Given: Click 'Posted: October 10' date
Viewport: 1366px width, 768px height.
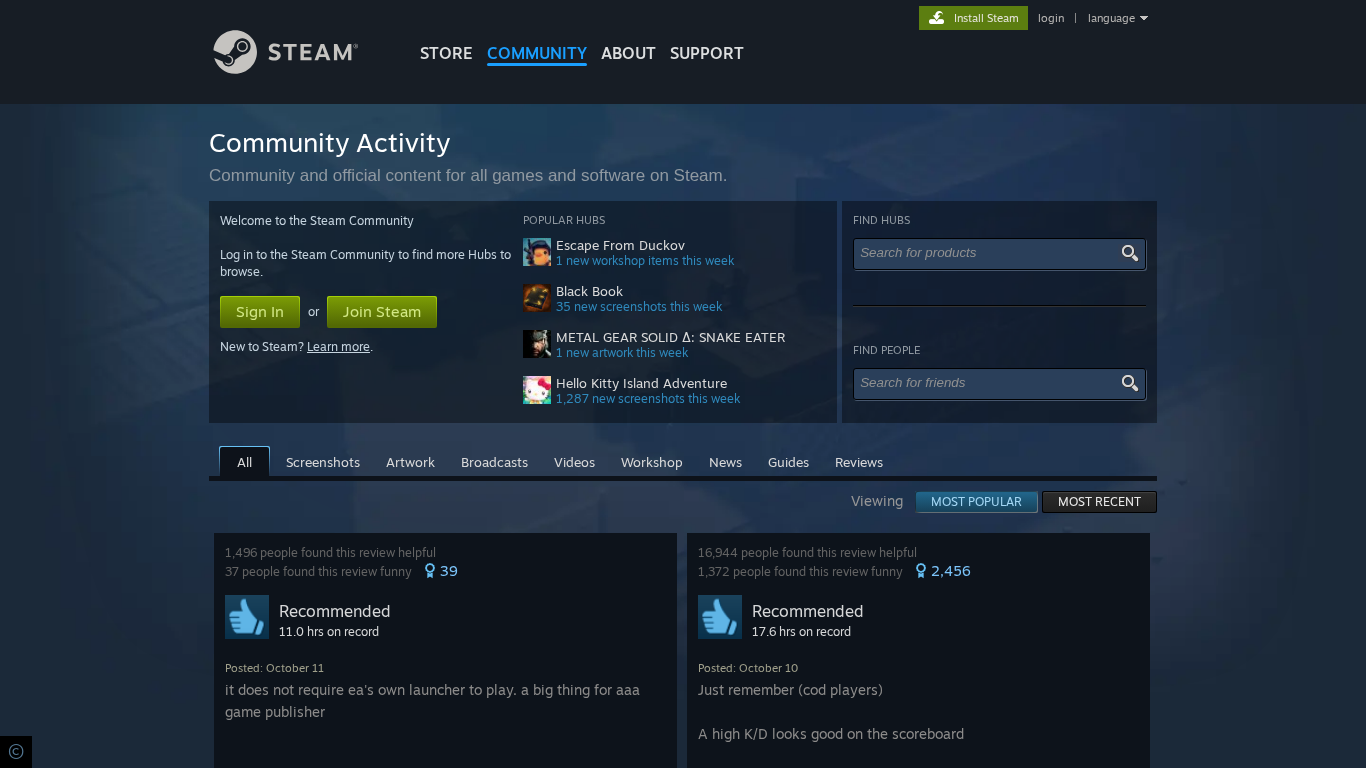Looking at the screenshot, I should [x=748, y=668].
